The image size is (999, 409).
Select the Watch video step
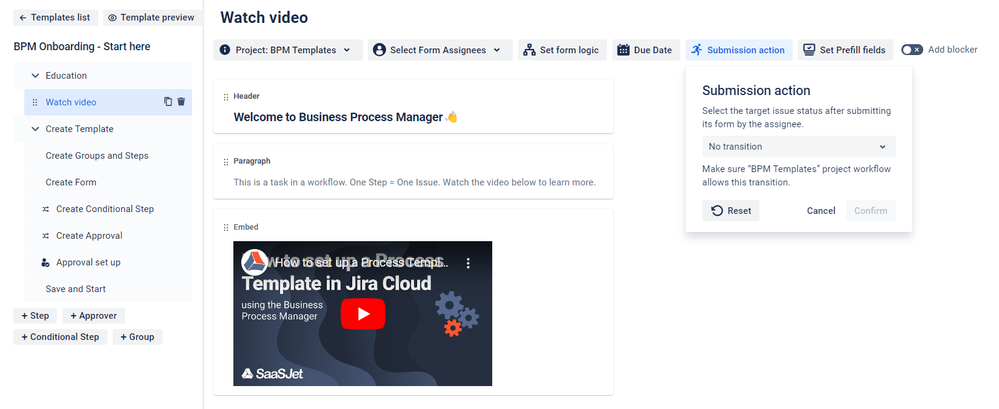(x=108, y=102)
